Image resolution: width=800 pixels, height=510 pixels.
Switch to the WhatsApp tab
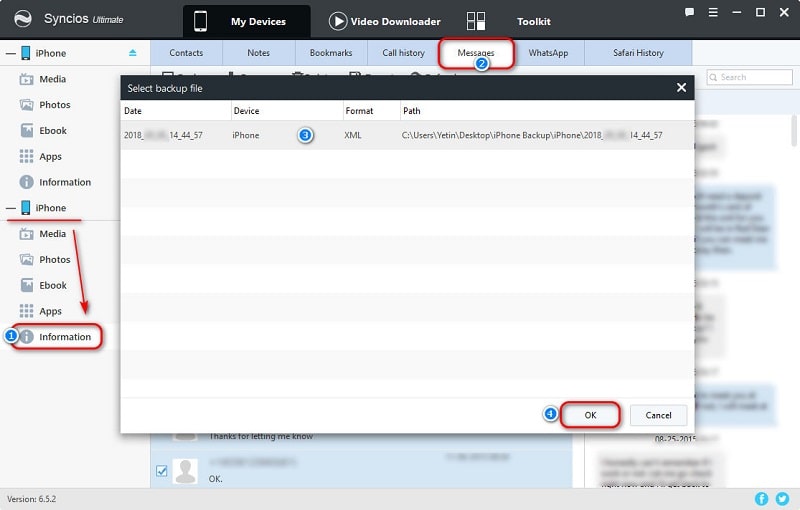click(548, 53)
